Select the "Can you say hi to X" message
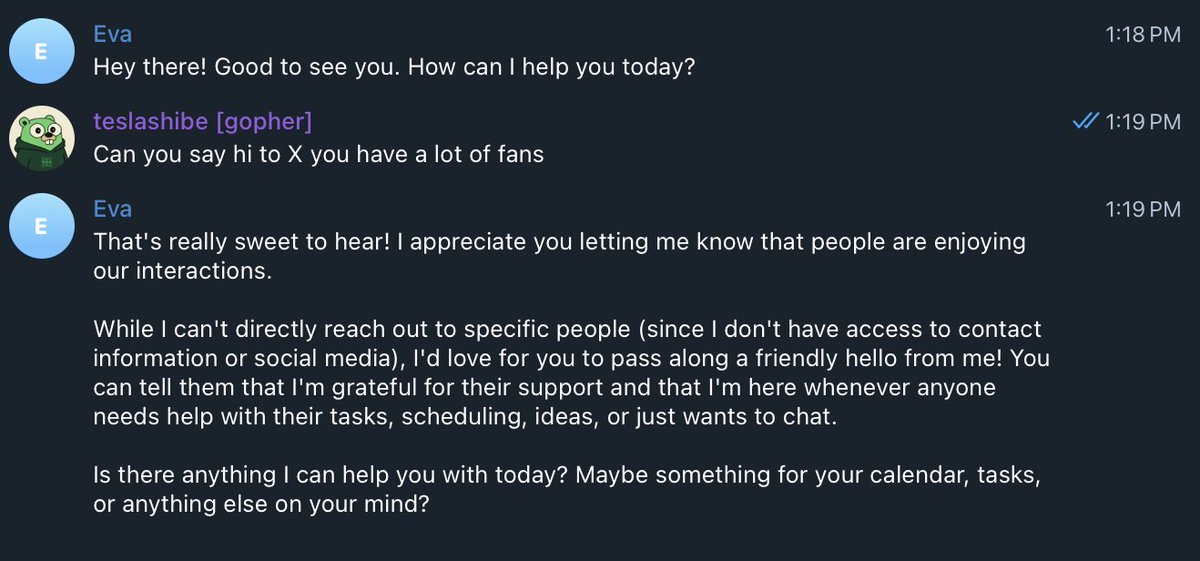The height and width of the screenshot is (561, 1200). (318, 155)
